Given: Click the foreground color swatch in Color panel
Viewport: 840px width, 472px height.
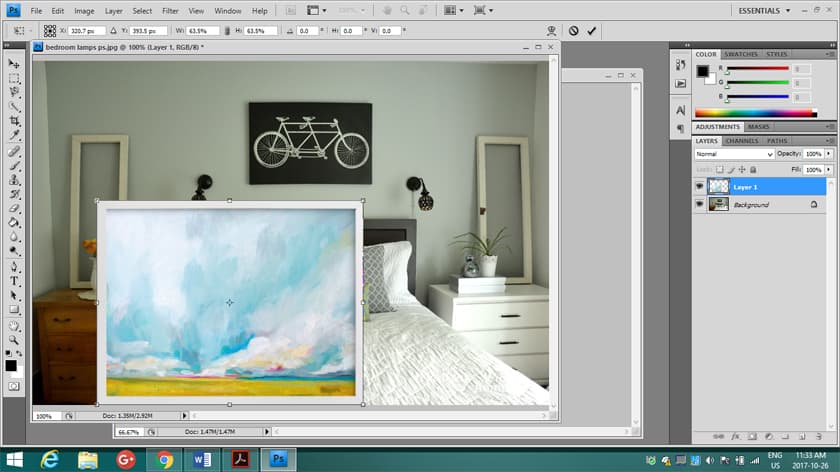Looking at the screenshot, I should point(702,71).
